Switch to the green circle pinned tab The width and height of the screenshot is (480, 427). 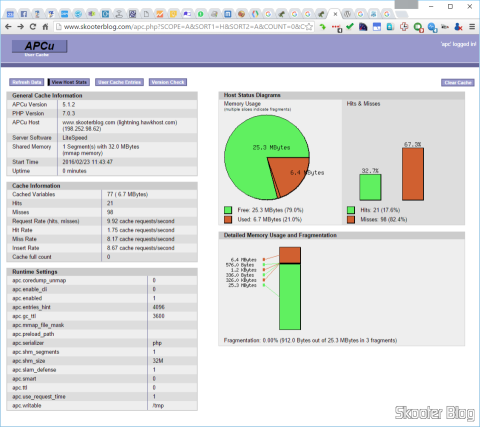tap(200, 14)
